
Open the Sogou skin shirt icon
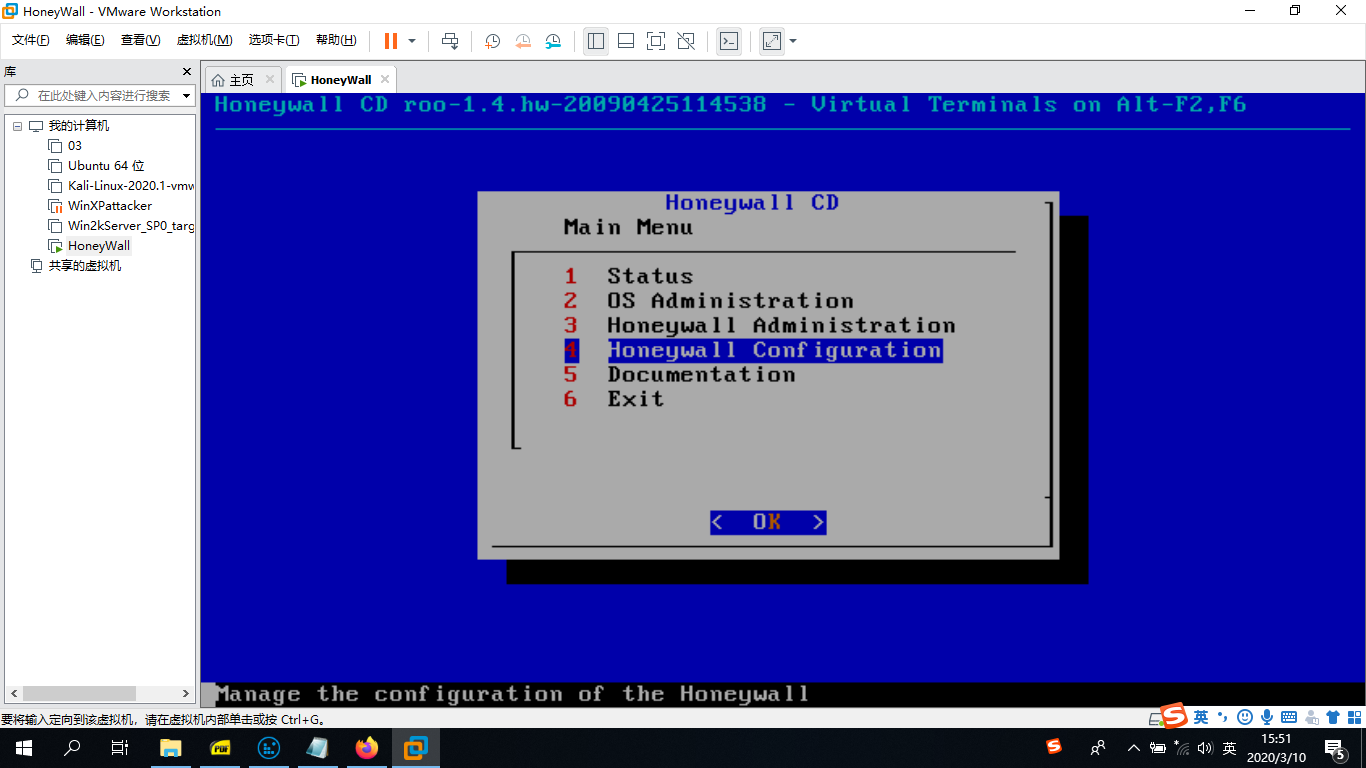(x=1333, y=717)
